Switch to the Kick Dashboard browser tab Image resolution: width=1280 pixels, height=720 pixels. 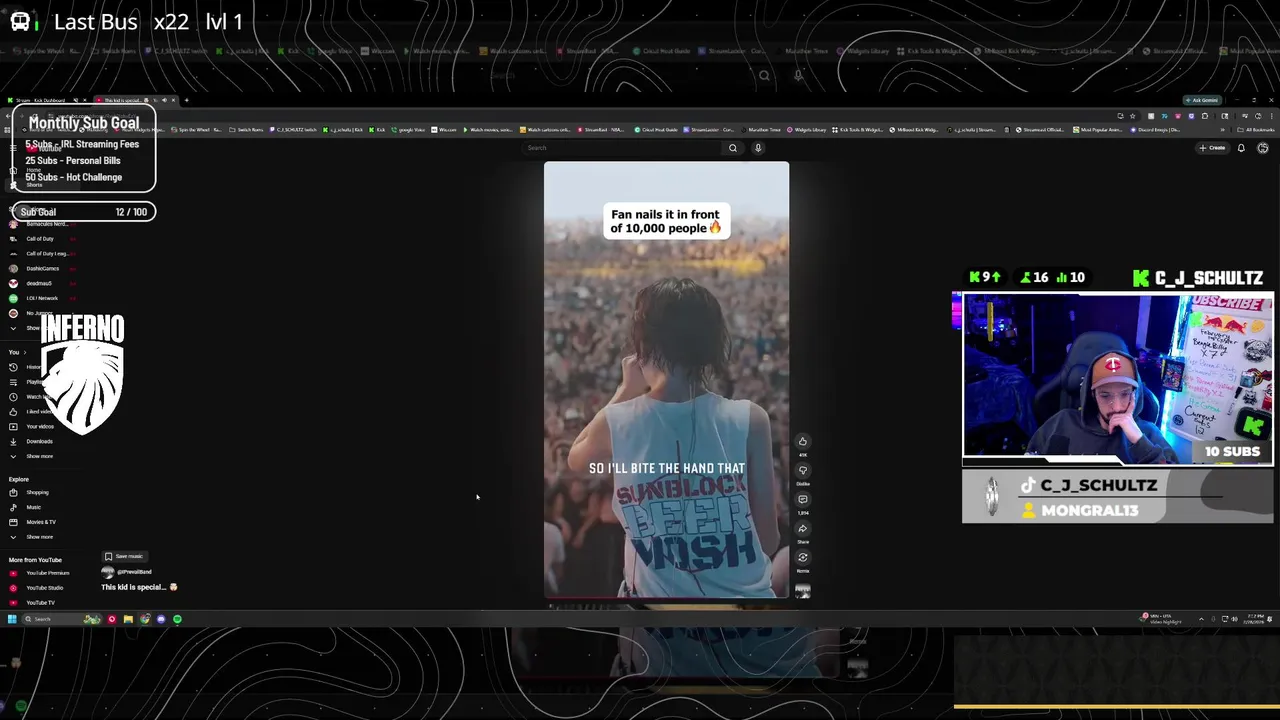point(42,100)
